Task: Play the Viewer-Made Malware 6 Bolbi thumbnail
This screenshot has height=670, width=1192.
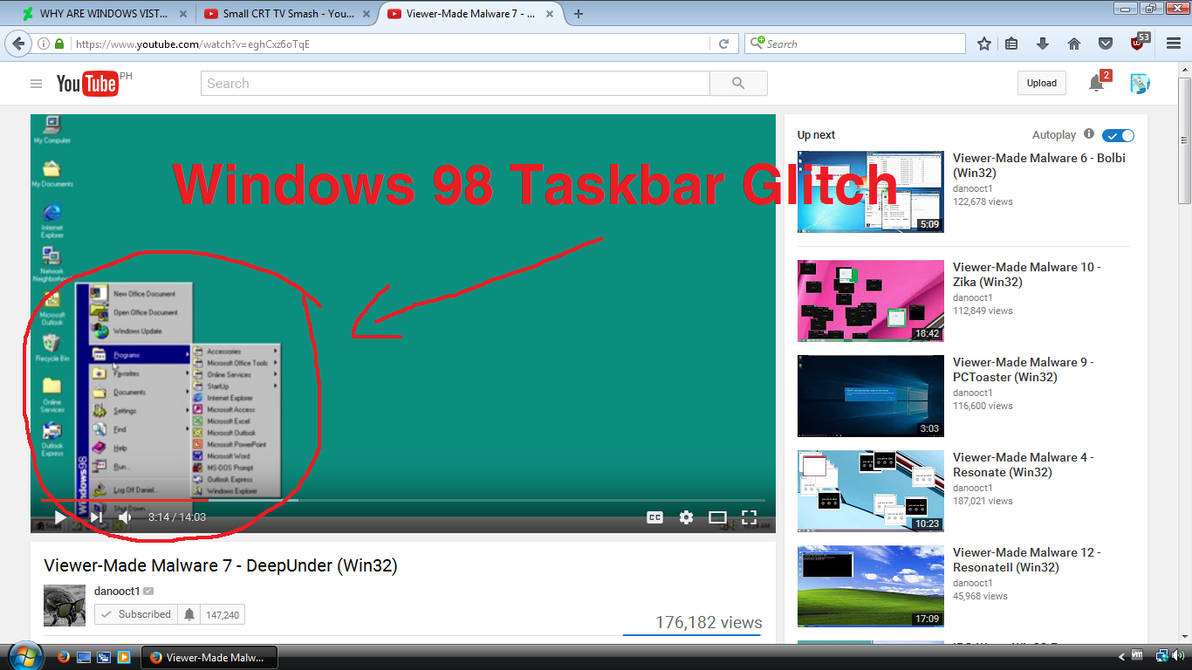Action: click(x=869, y=190)
